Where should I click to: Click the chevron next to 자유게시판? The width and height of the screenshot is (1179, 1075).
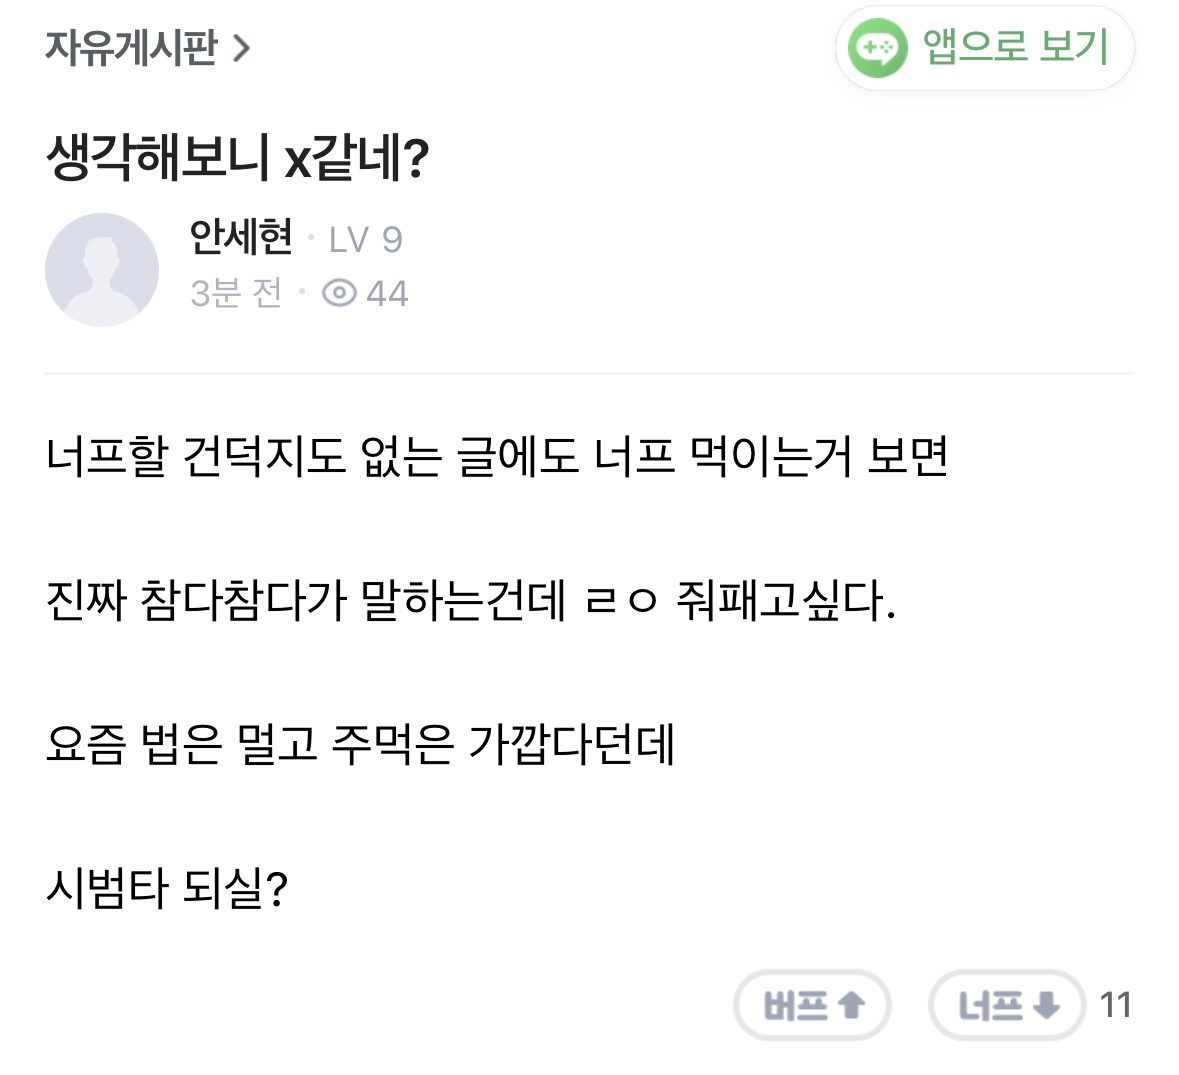click(x=241, y=48)
